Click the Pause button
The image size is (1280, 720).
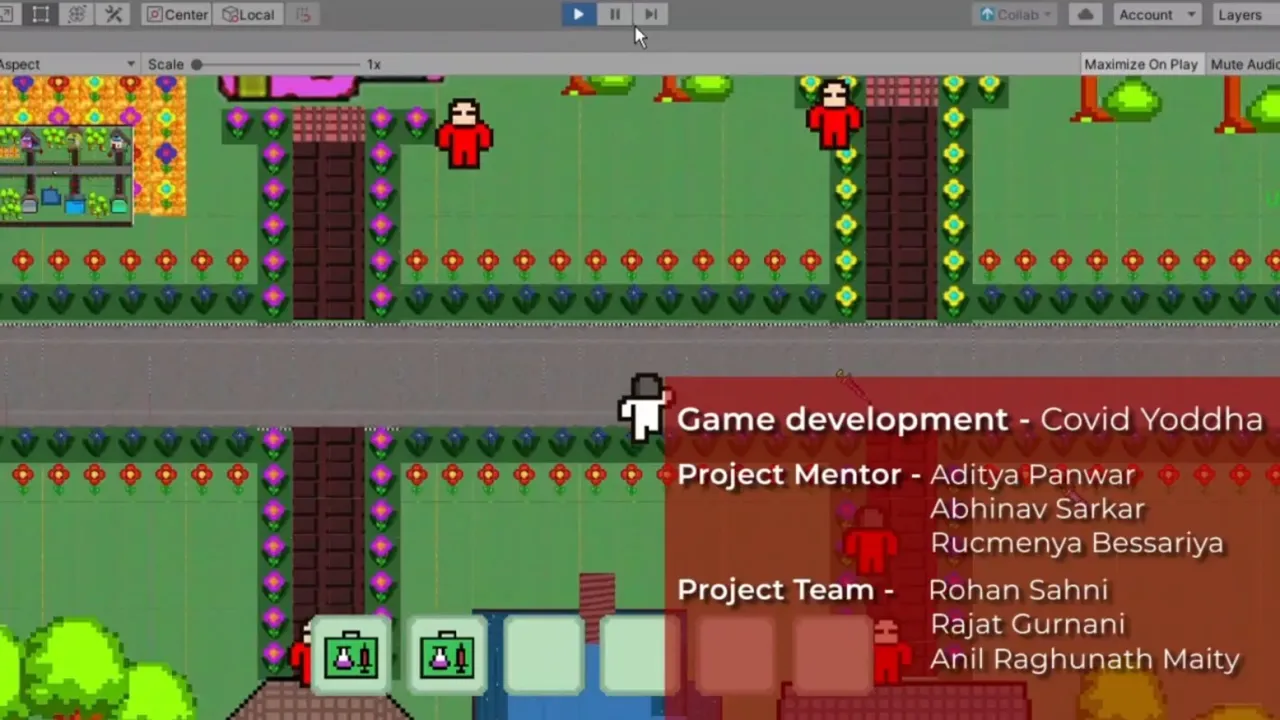point(614,14)
